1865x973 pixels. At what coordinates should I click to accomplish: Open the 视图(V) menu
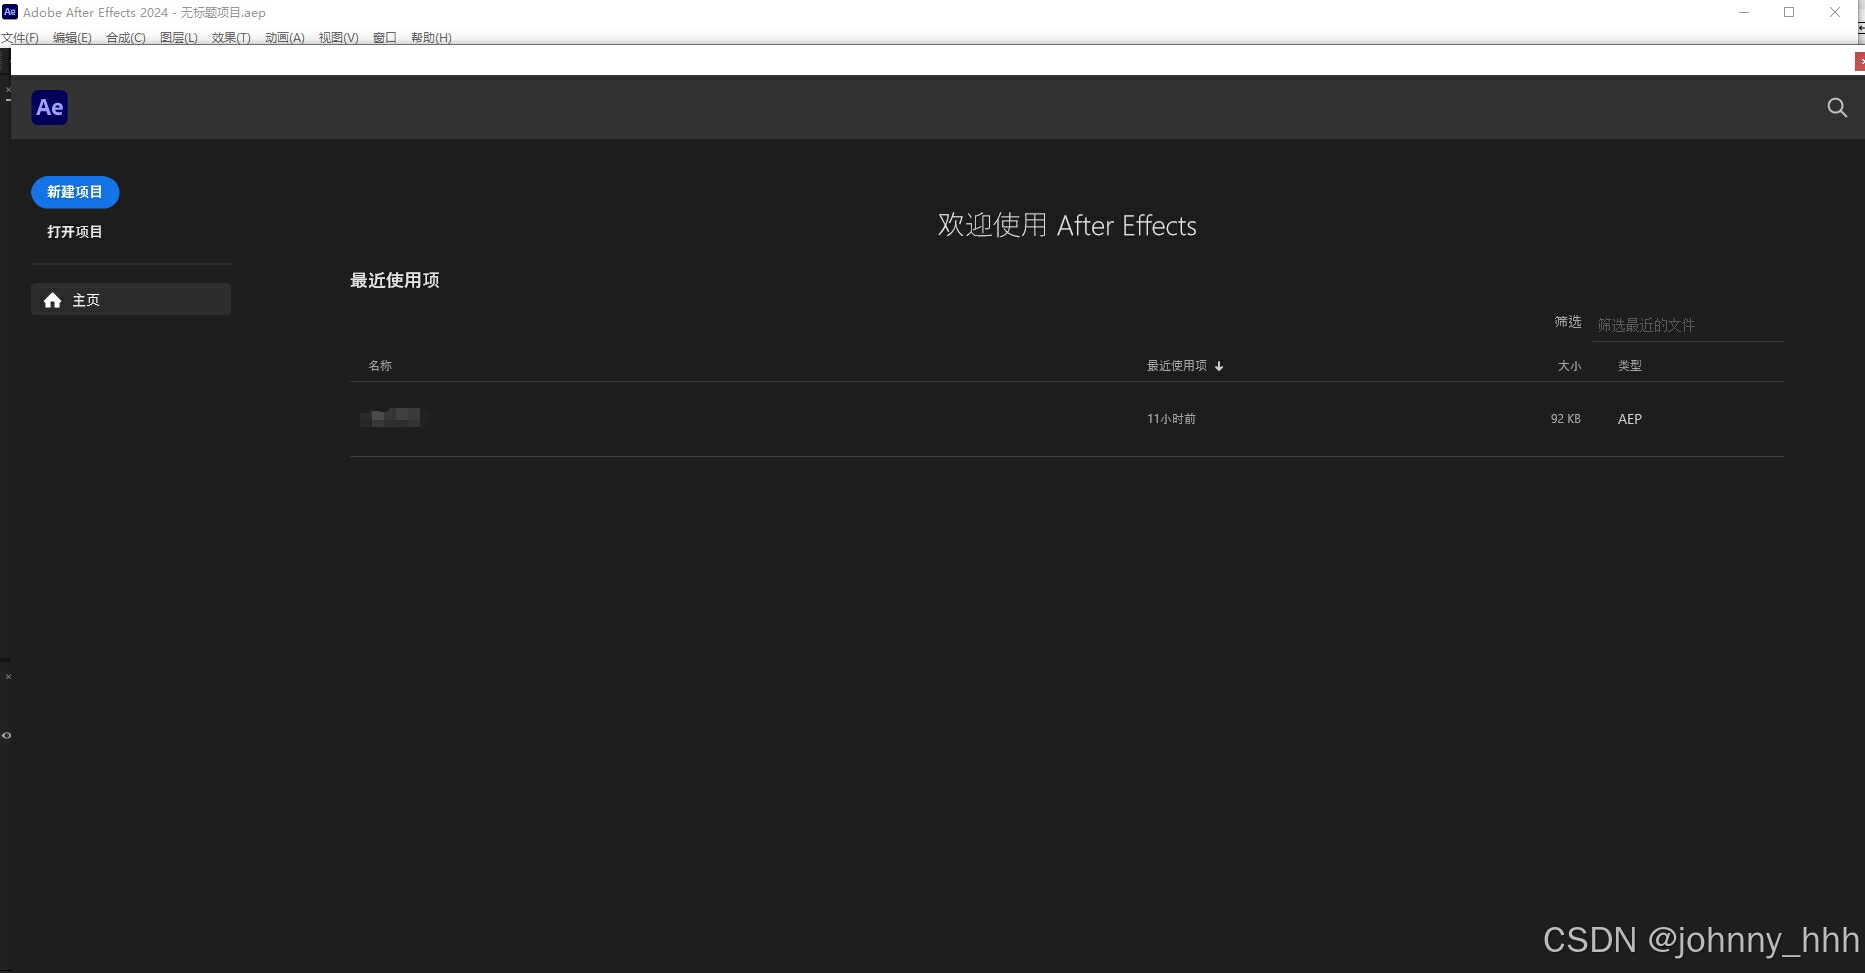click(339, 38)
